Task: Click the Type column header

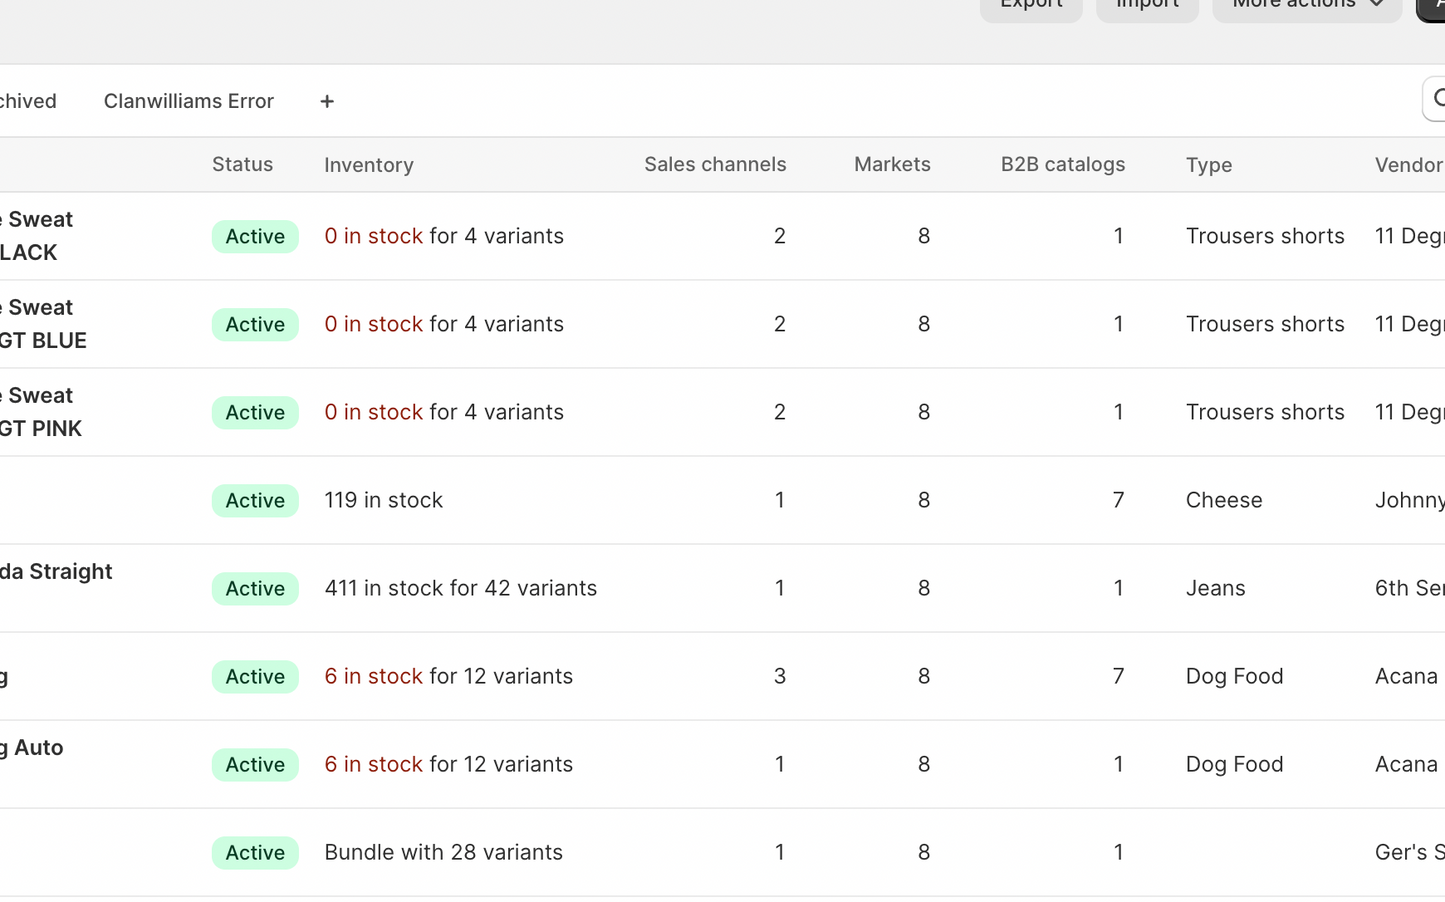Action: pos(1209,165)
